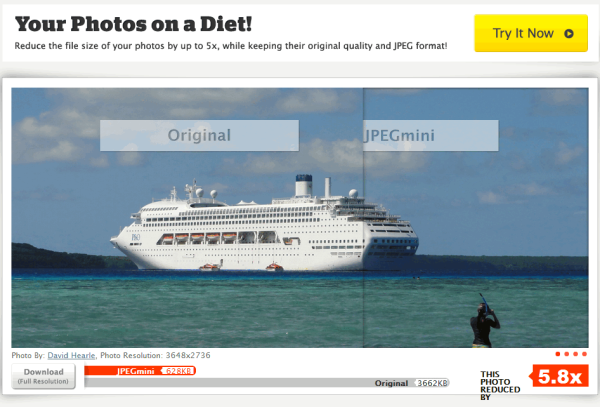
Task: Click the Original overlay label
Action: point(199,135)
